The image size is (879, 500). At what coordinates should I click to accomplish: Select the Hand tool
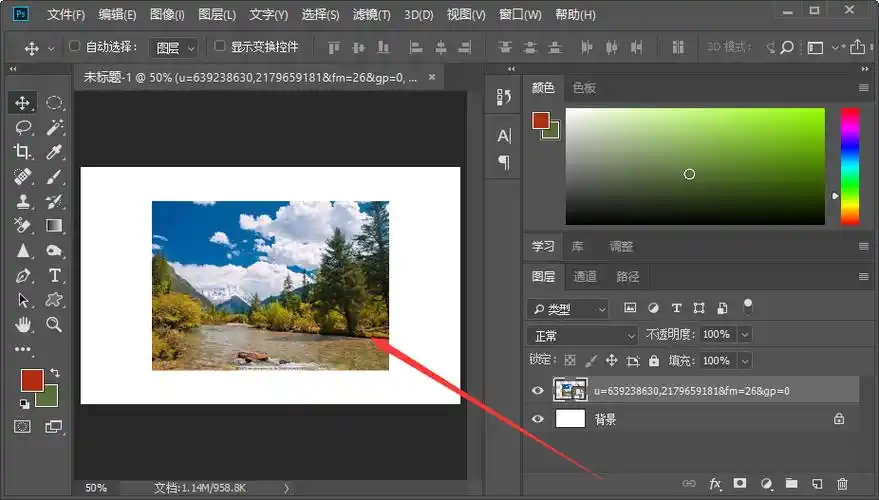tap(22, 324)
